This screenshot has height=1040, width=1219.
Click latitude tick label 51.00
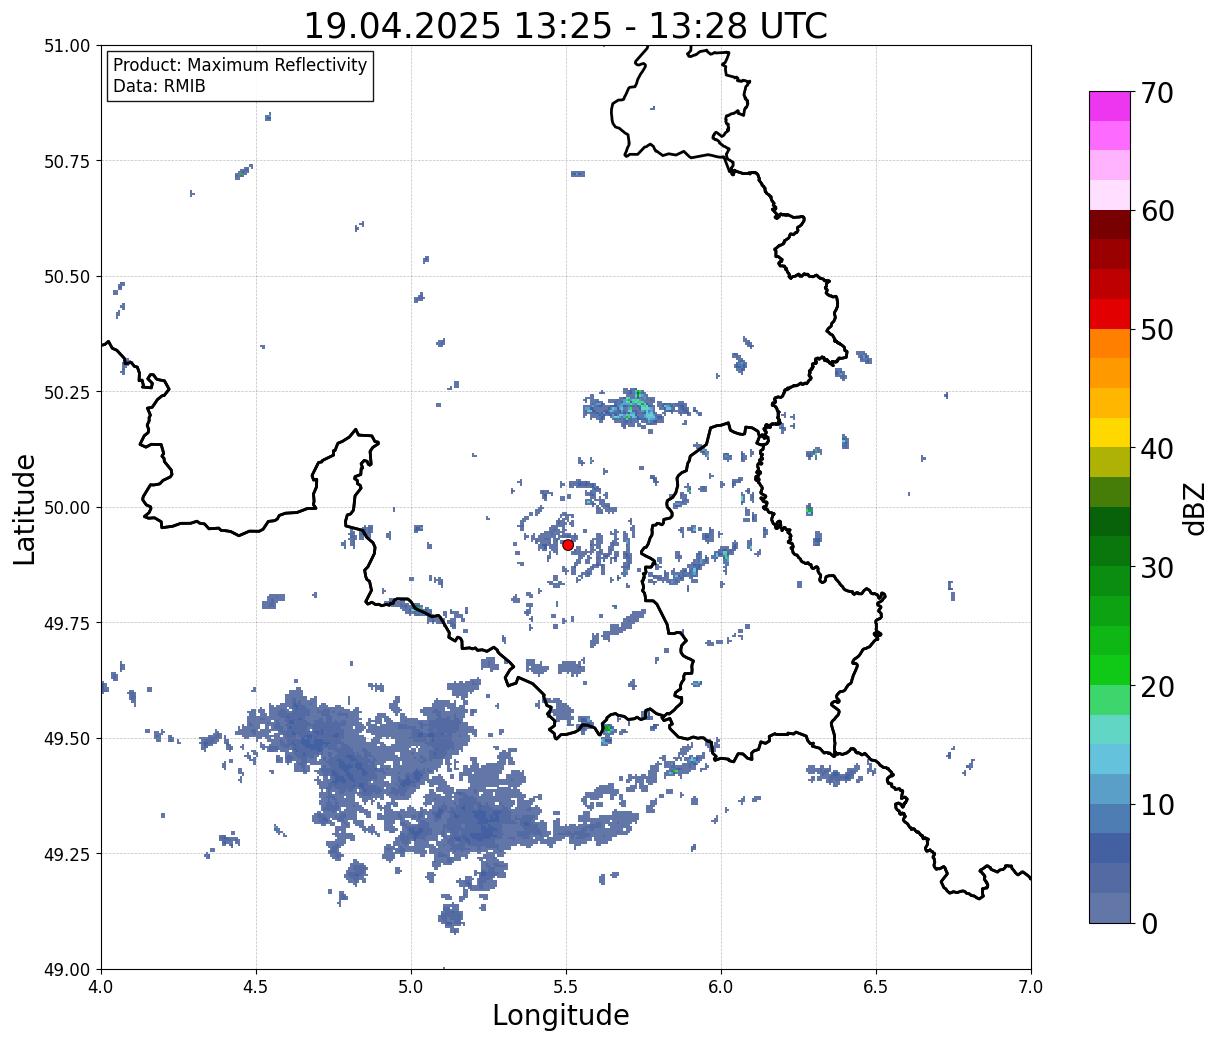tap(67, 46)
